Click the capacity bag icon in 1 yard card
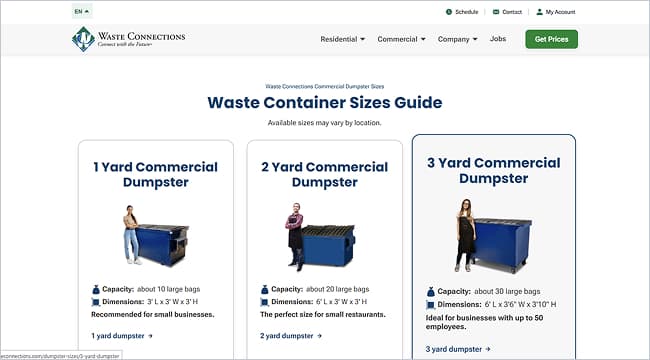650x360 pixels. click(96, 289)
